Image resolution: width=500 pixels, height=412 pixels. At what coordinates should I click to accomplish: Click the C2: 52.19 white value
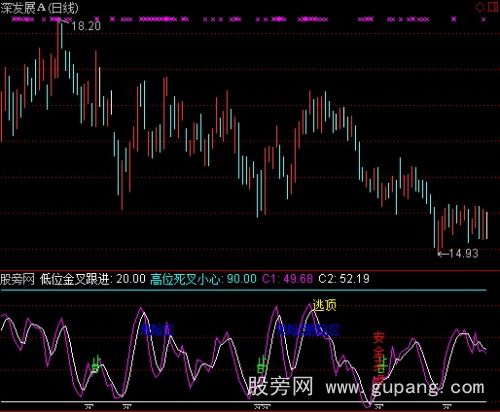coord(344,279)
